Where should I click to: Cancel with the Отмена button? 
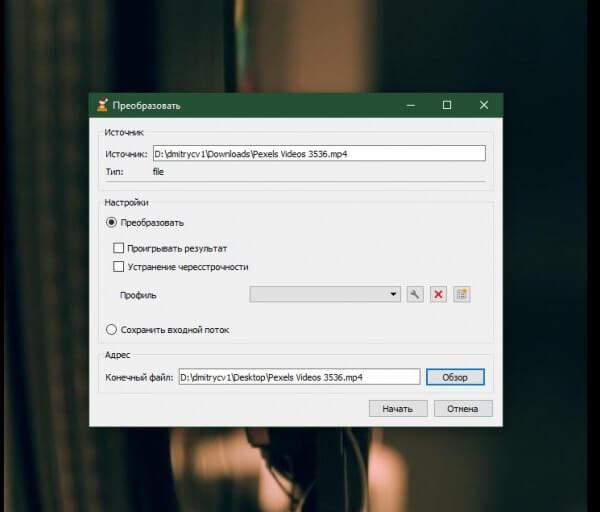click(x=463, y=409)
